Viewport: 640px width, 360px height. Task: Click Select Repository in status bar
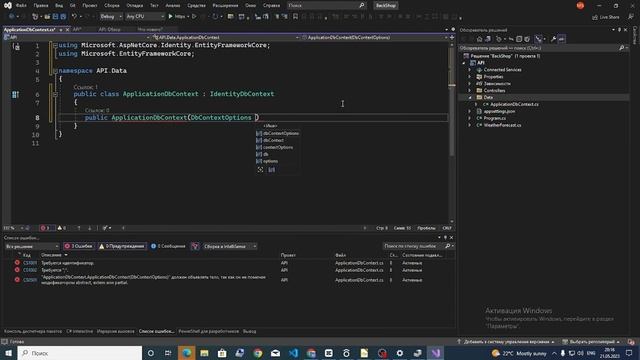(x=591, y=342)
